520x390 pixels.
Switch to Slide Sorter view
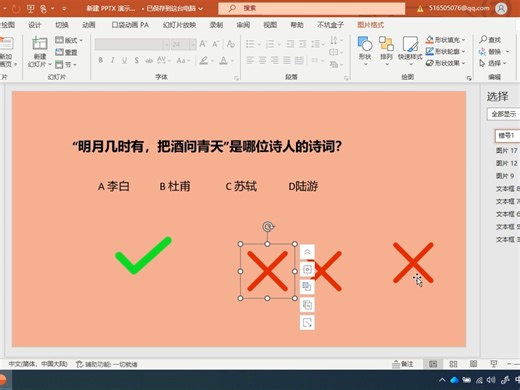coord(453,364)
